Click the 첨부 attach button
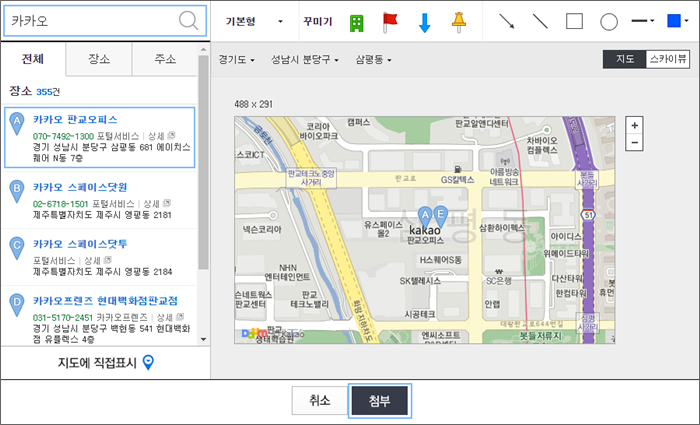Image resolution: width=700 pixels, height=425 pixels. pyautogui.click(x=379, y=400)
